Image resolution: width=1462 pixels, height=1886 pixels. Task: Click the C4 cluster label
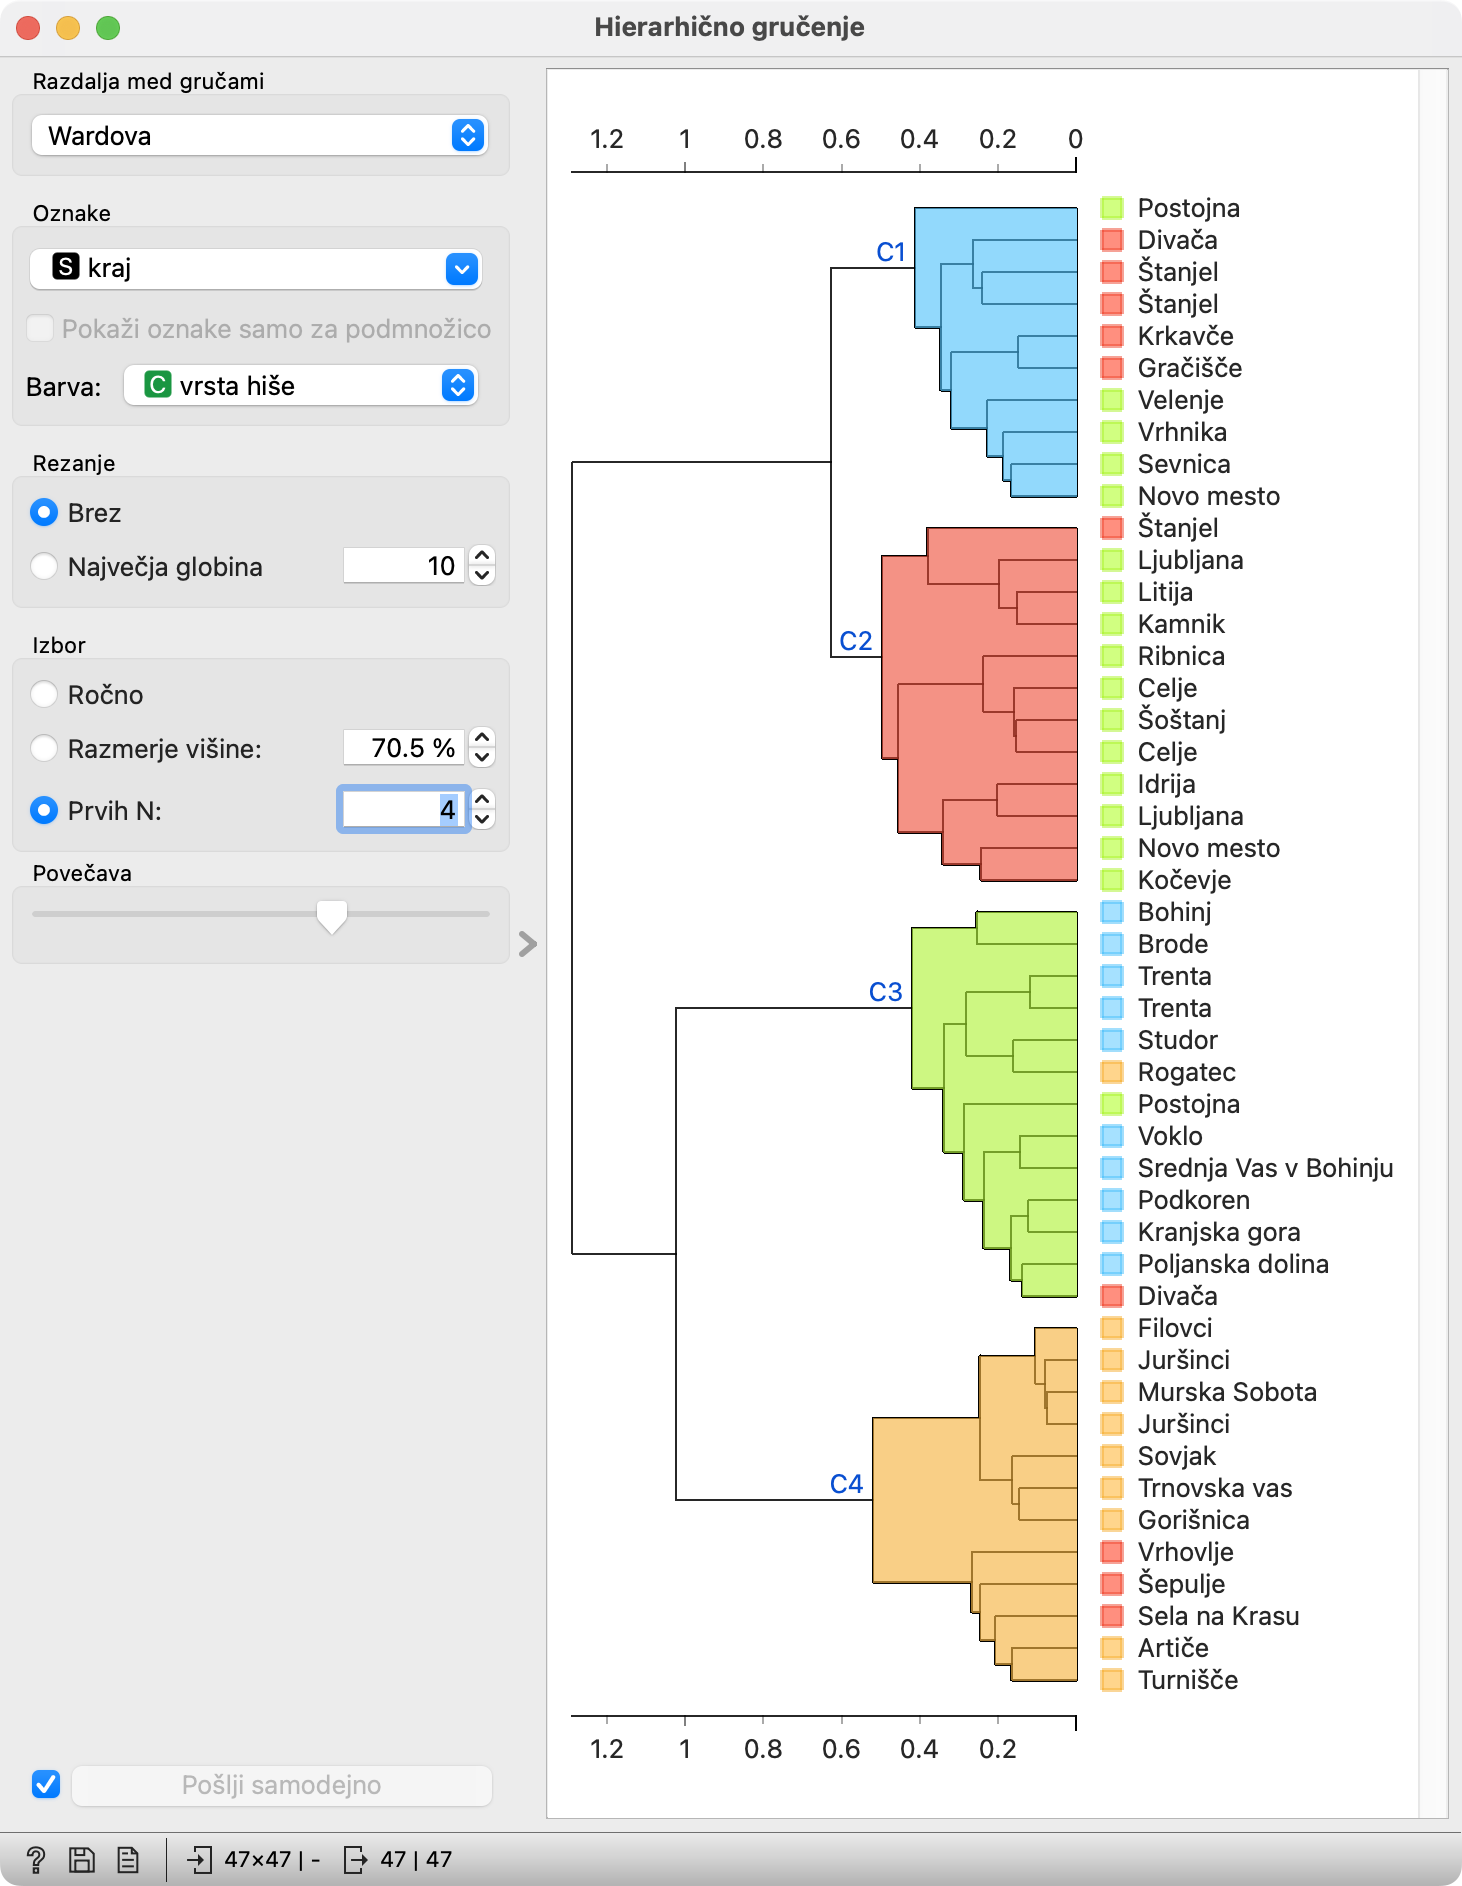click(x=847, y=1484)
